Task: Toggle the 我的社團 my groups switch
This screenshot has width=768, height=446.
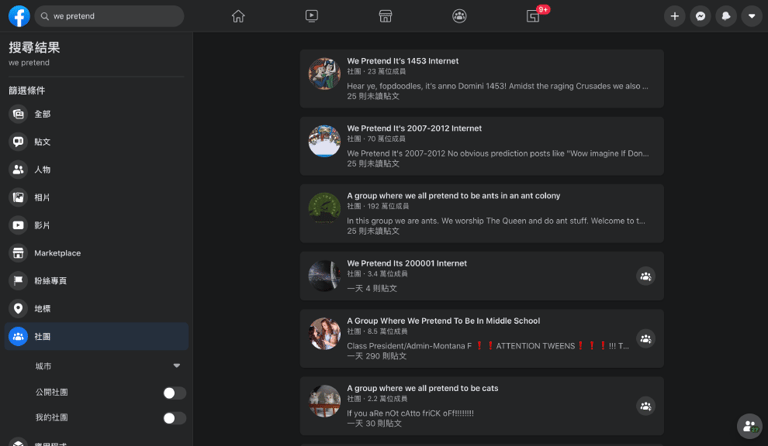Action: tap(174, 418)
